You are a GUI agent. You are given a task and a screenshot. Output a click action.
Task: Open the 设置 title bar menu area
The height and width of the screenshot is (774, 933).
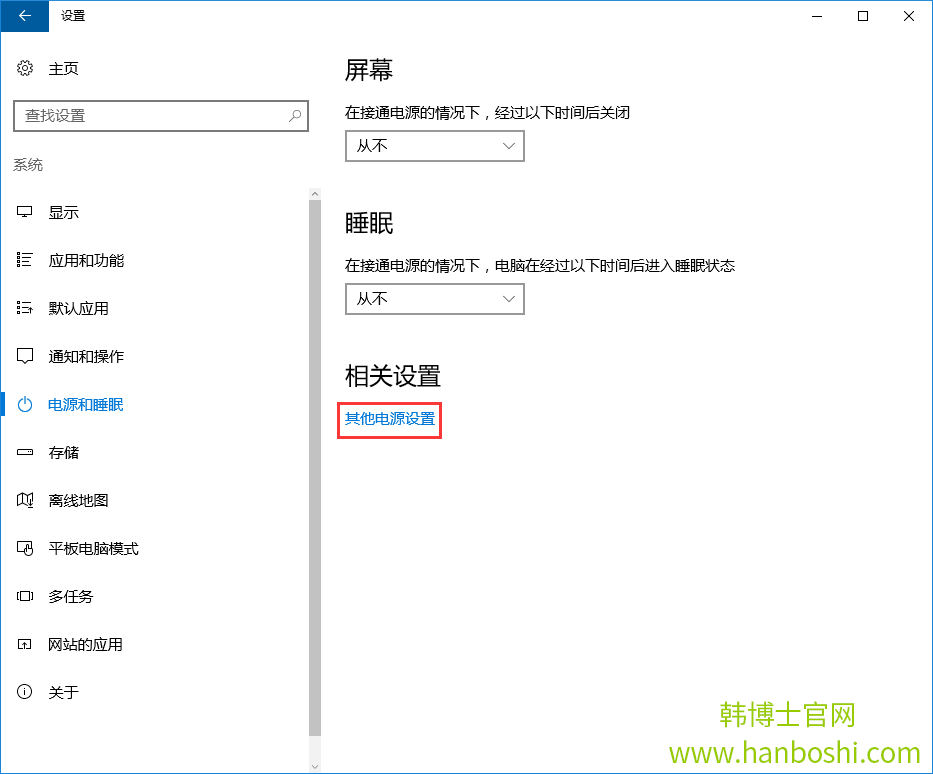72,16
